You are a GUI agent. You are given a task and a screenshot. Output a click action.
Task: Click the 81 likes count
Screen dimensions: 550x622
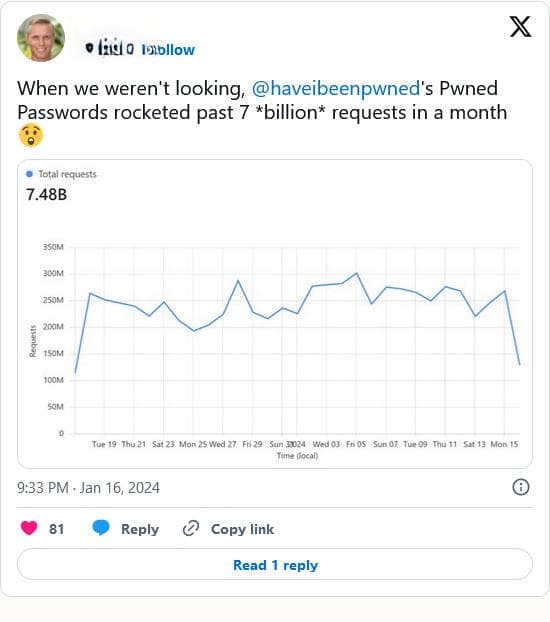pyautogui.click(x=56, y=529)
